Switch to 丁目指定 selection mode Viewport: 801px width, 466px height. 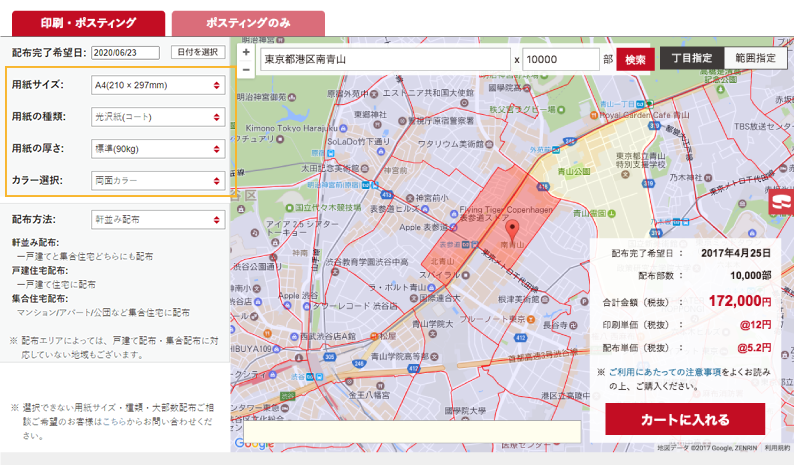click(x=691, y=59)
